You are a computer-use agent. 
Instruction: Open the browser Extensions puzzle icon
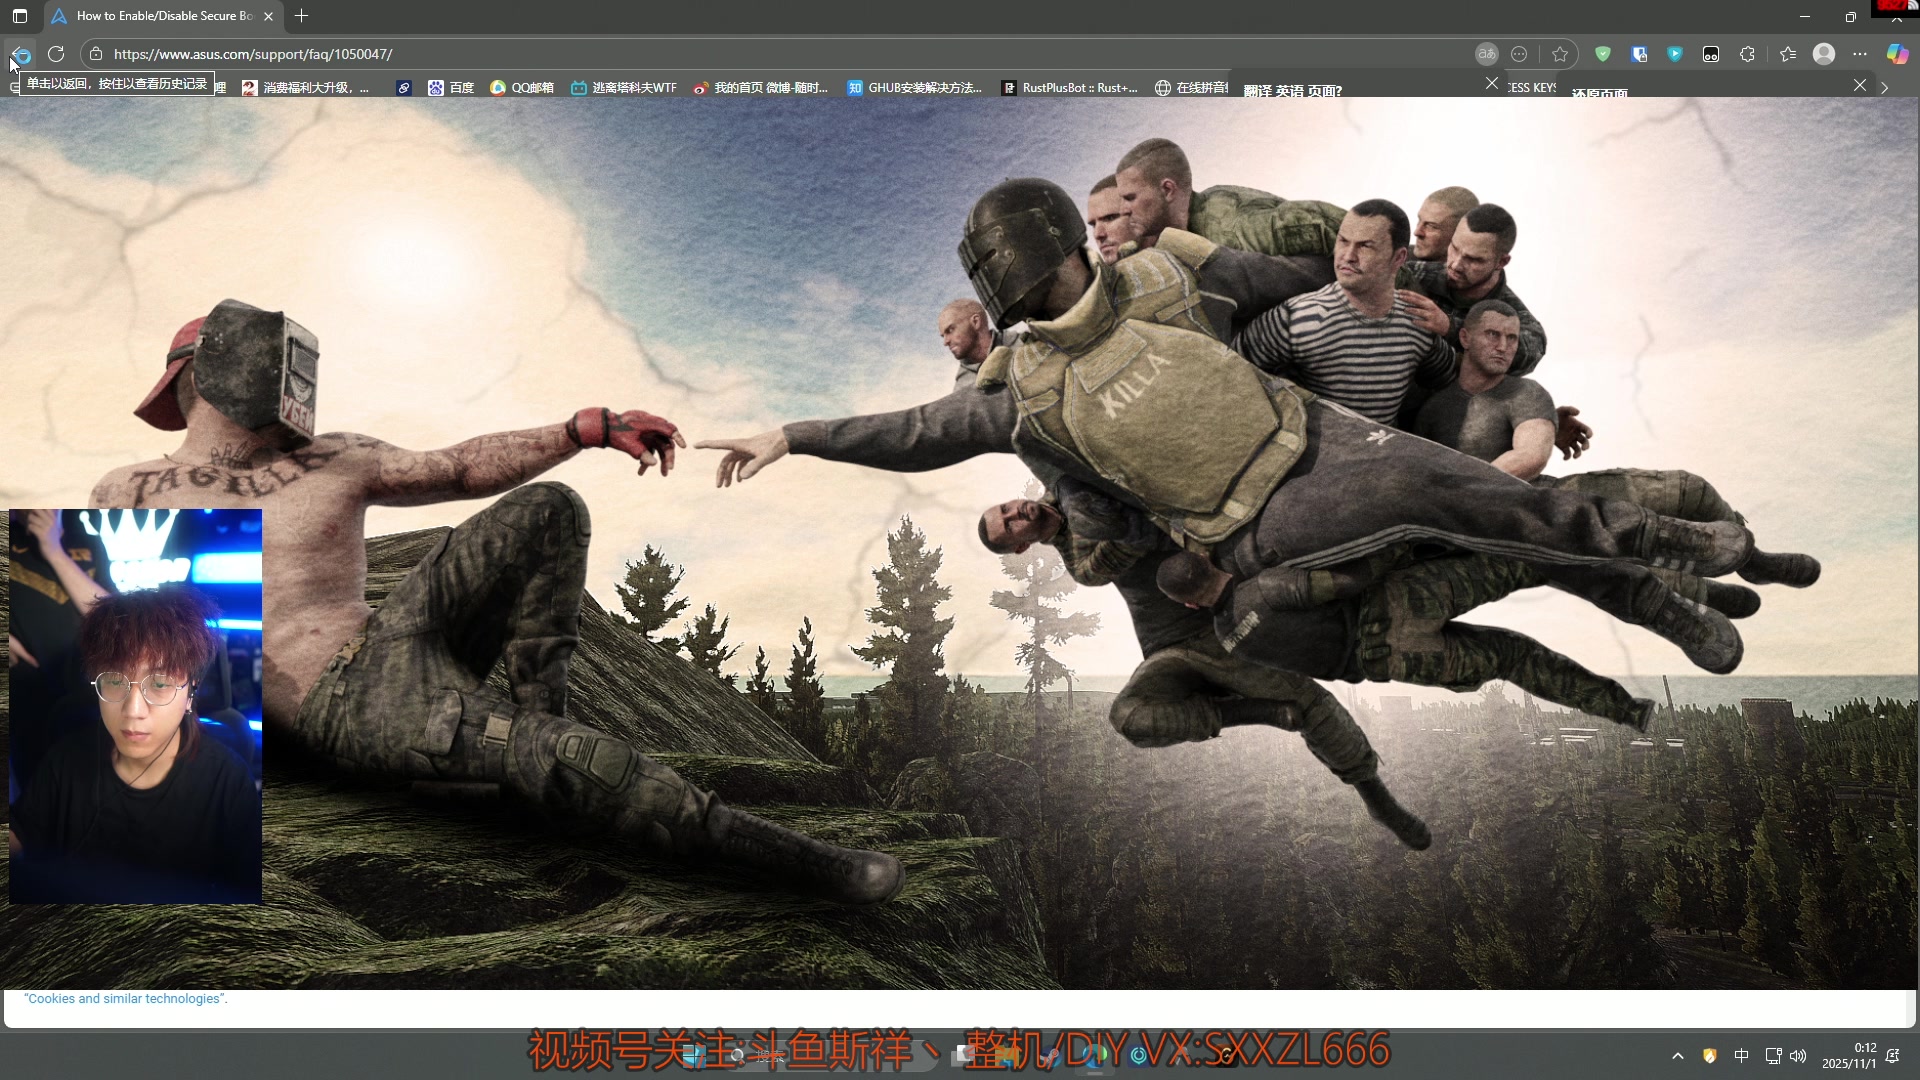(x=1747, y=54)
